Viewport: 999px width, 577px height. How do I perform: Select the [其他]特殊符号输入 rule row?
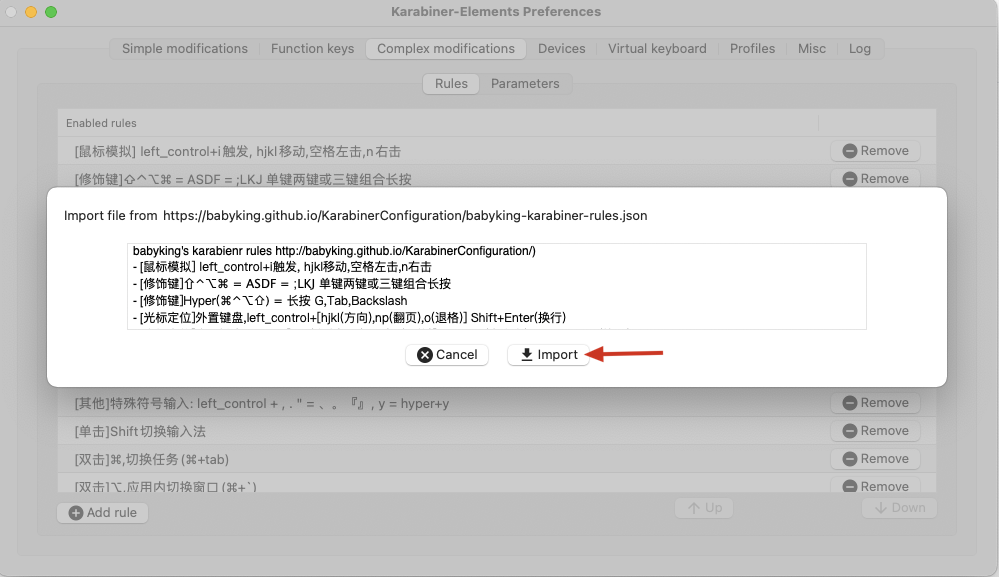(497, 403)
